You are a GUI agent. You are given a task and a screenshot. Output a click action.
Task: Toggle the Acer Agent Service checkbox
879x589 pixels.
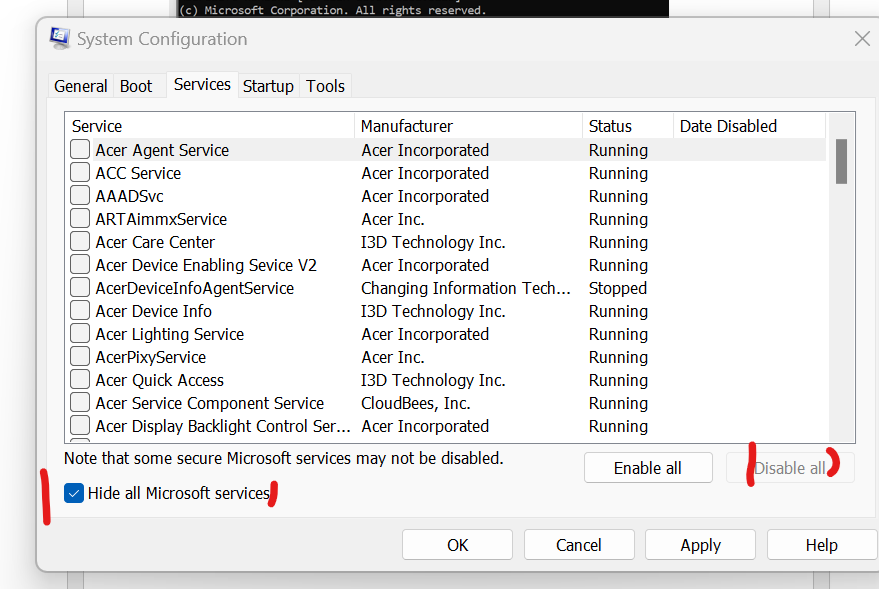80,150
